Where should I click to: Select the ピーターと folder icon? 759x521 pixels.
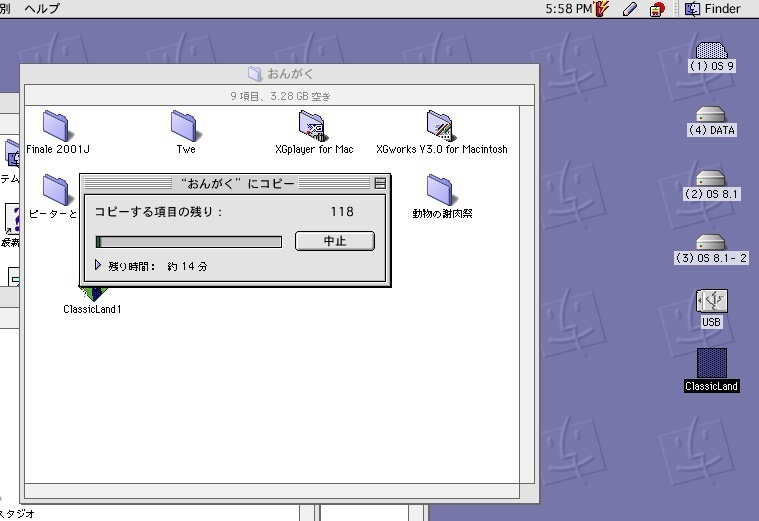pyautogui.click(x=57, y=191)
